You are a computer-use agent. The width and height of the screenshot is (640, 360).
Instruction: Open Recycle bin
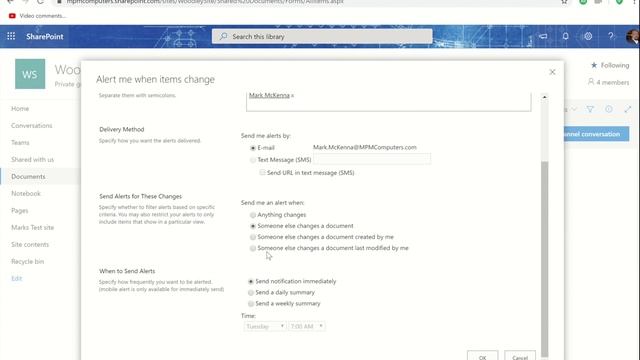27,261
